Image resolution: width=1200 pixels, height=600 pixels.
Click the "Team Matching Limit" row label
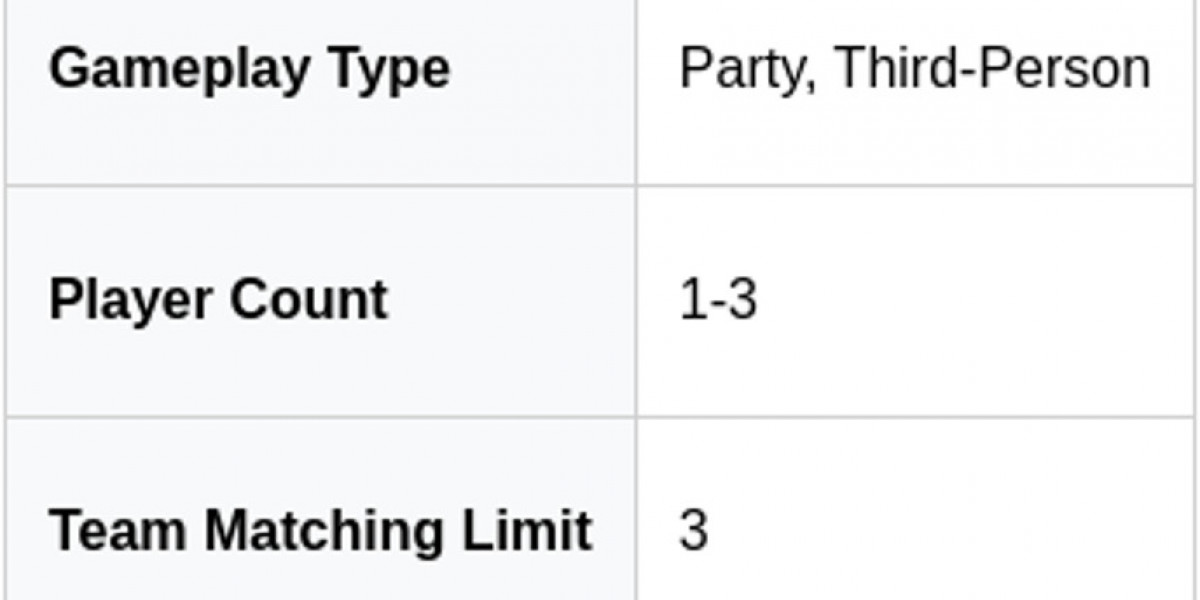320,530
